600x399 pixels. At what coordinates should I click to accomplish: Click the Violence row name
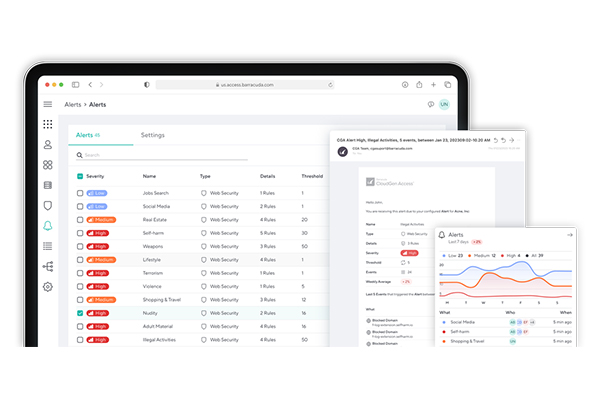[x=152, y=287]
